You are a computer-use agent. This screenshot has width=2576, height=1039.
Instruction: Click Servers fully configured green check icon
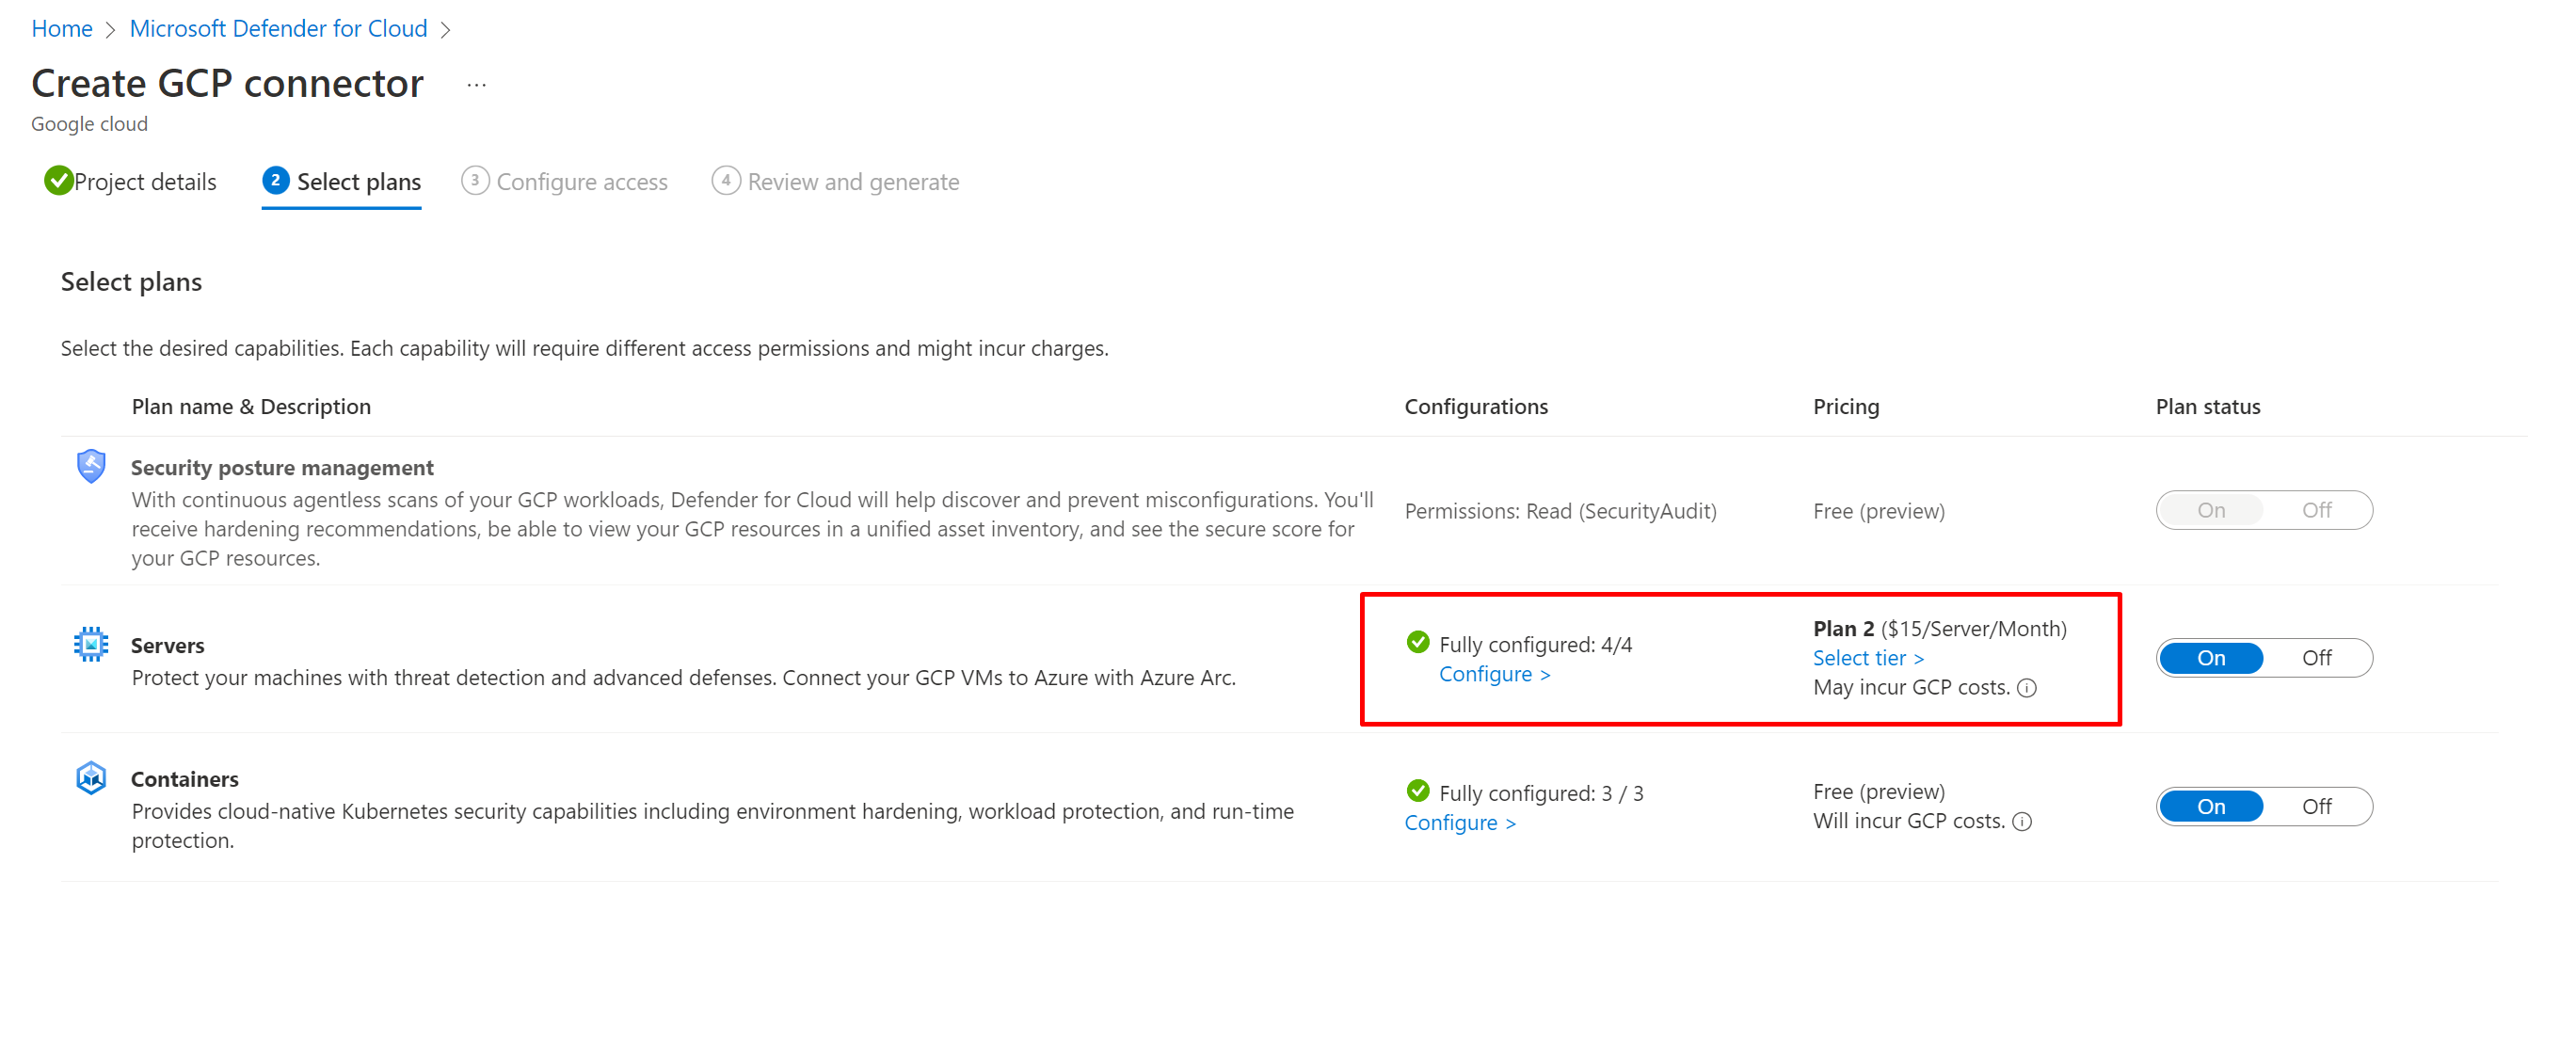tap(1417, 642)
